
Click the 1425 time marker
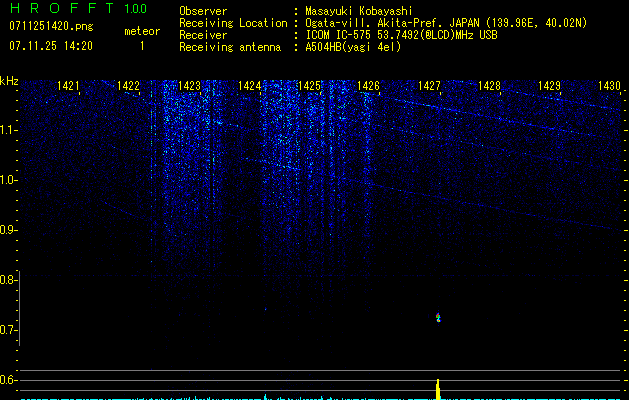[x=309, y=86]
